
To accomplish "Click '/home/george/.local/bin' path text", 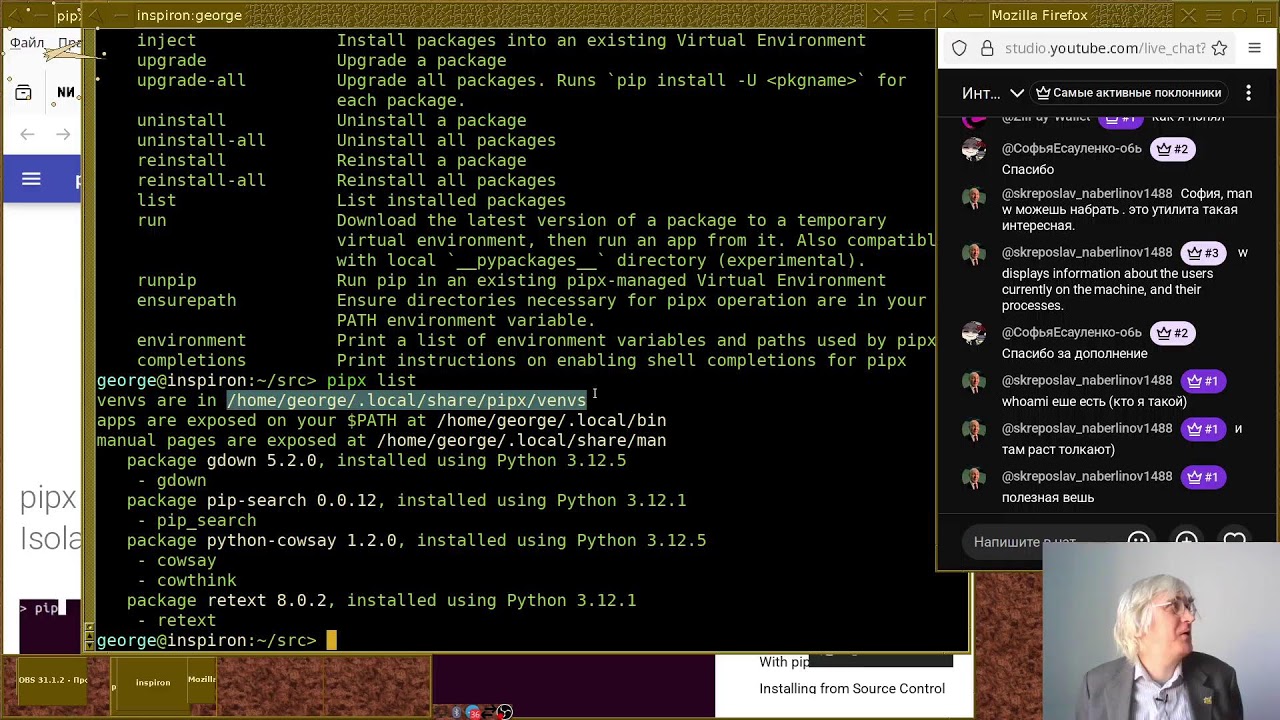I will tap(551, 420).
